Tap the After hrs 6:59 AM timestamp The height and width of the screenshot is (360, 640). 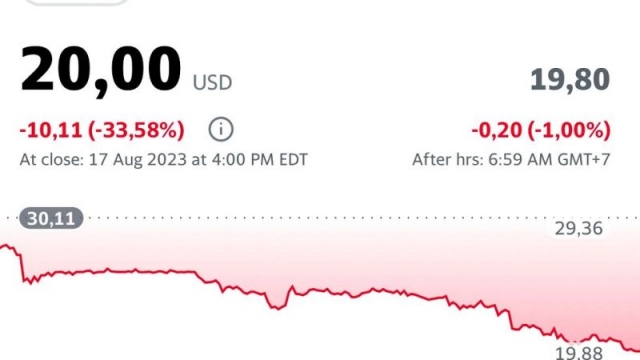511,159
